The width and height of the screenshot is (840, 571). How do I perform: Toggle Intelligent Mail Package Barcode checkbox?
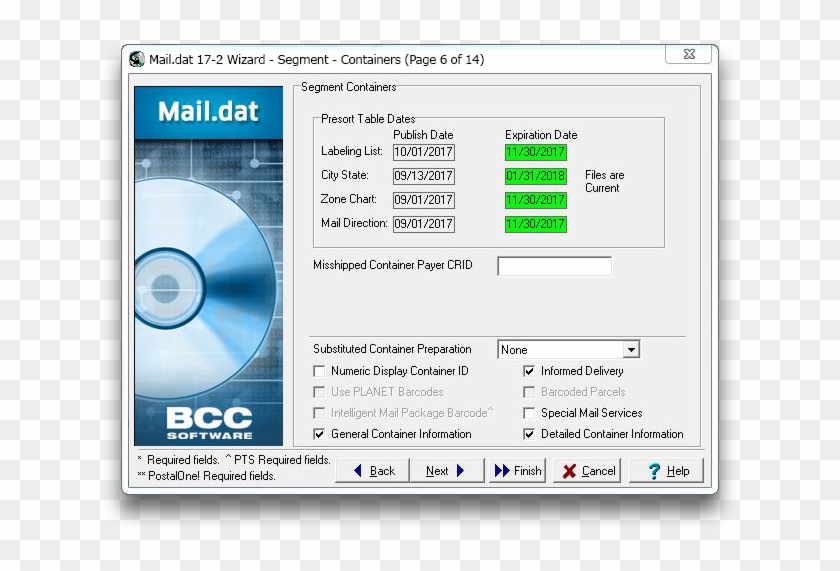tap(319, 413)
